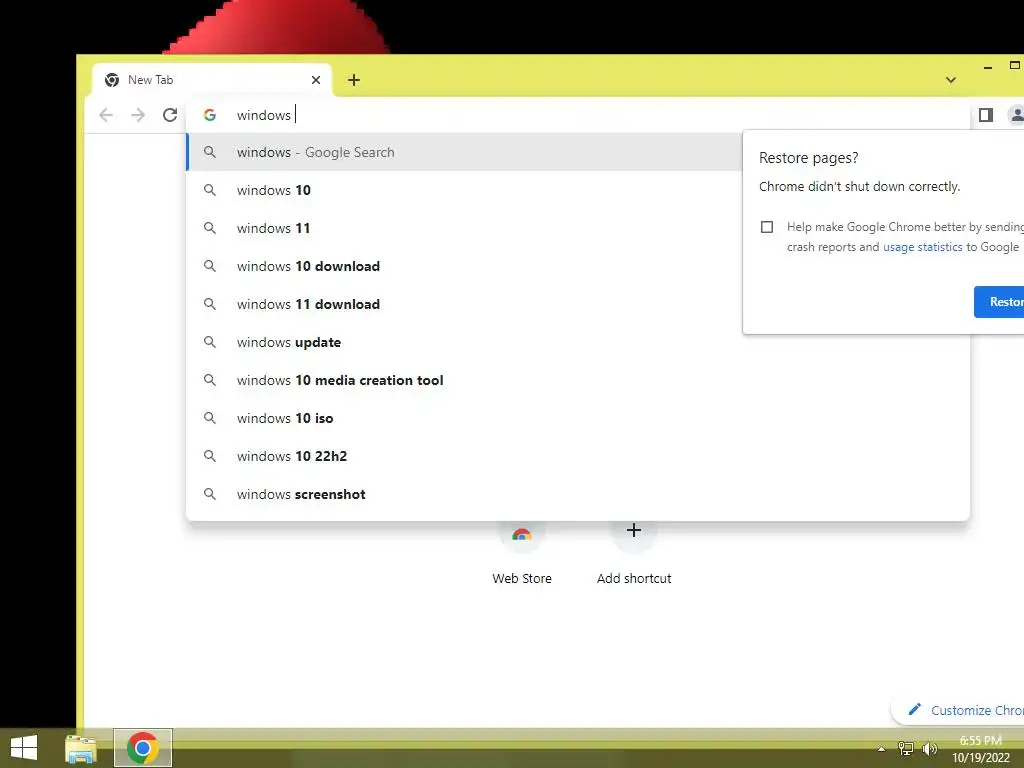1024x768 pixels.
Task: Click the Add shortcut plus tile
Action: (x=633, y=552)
